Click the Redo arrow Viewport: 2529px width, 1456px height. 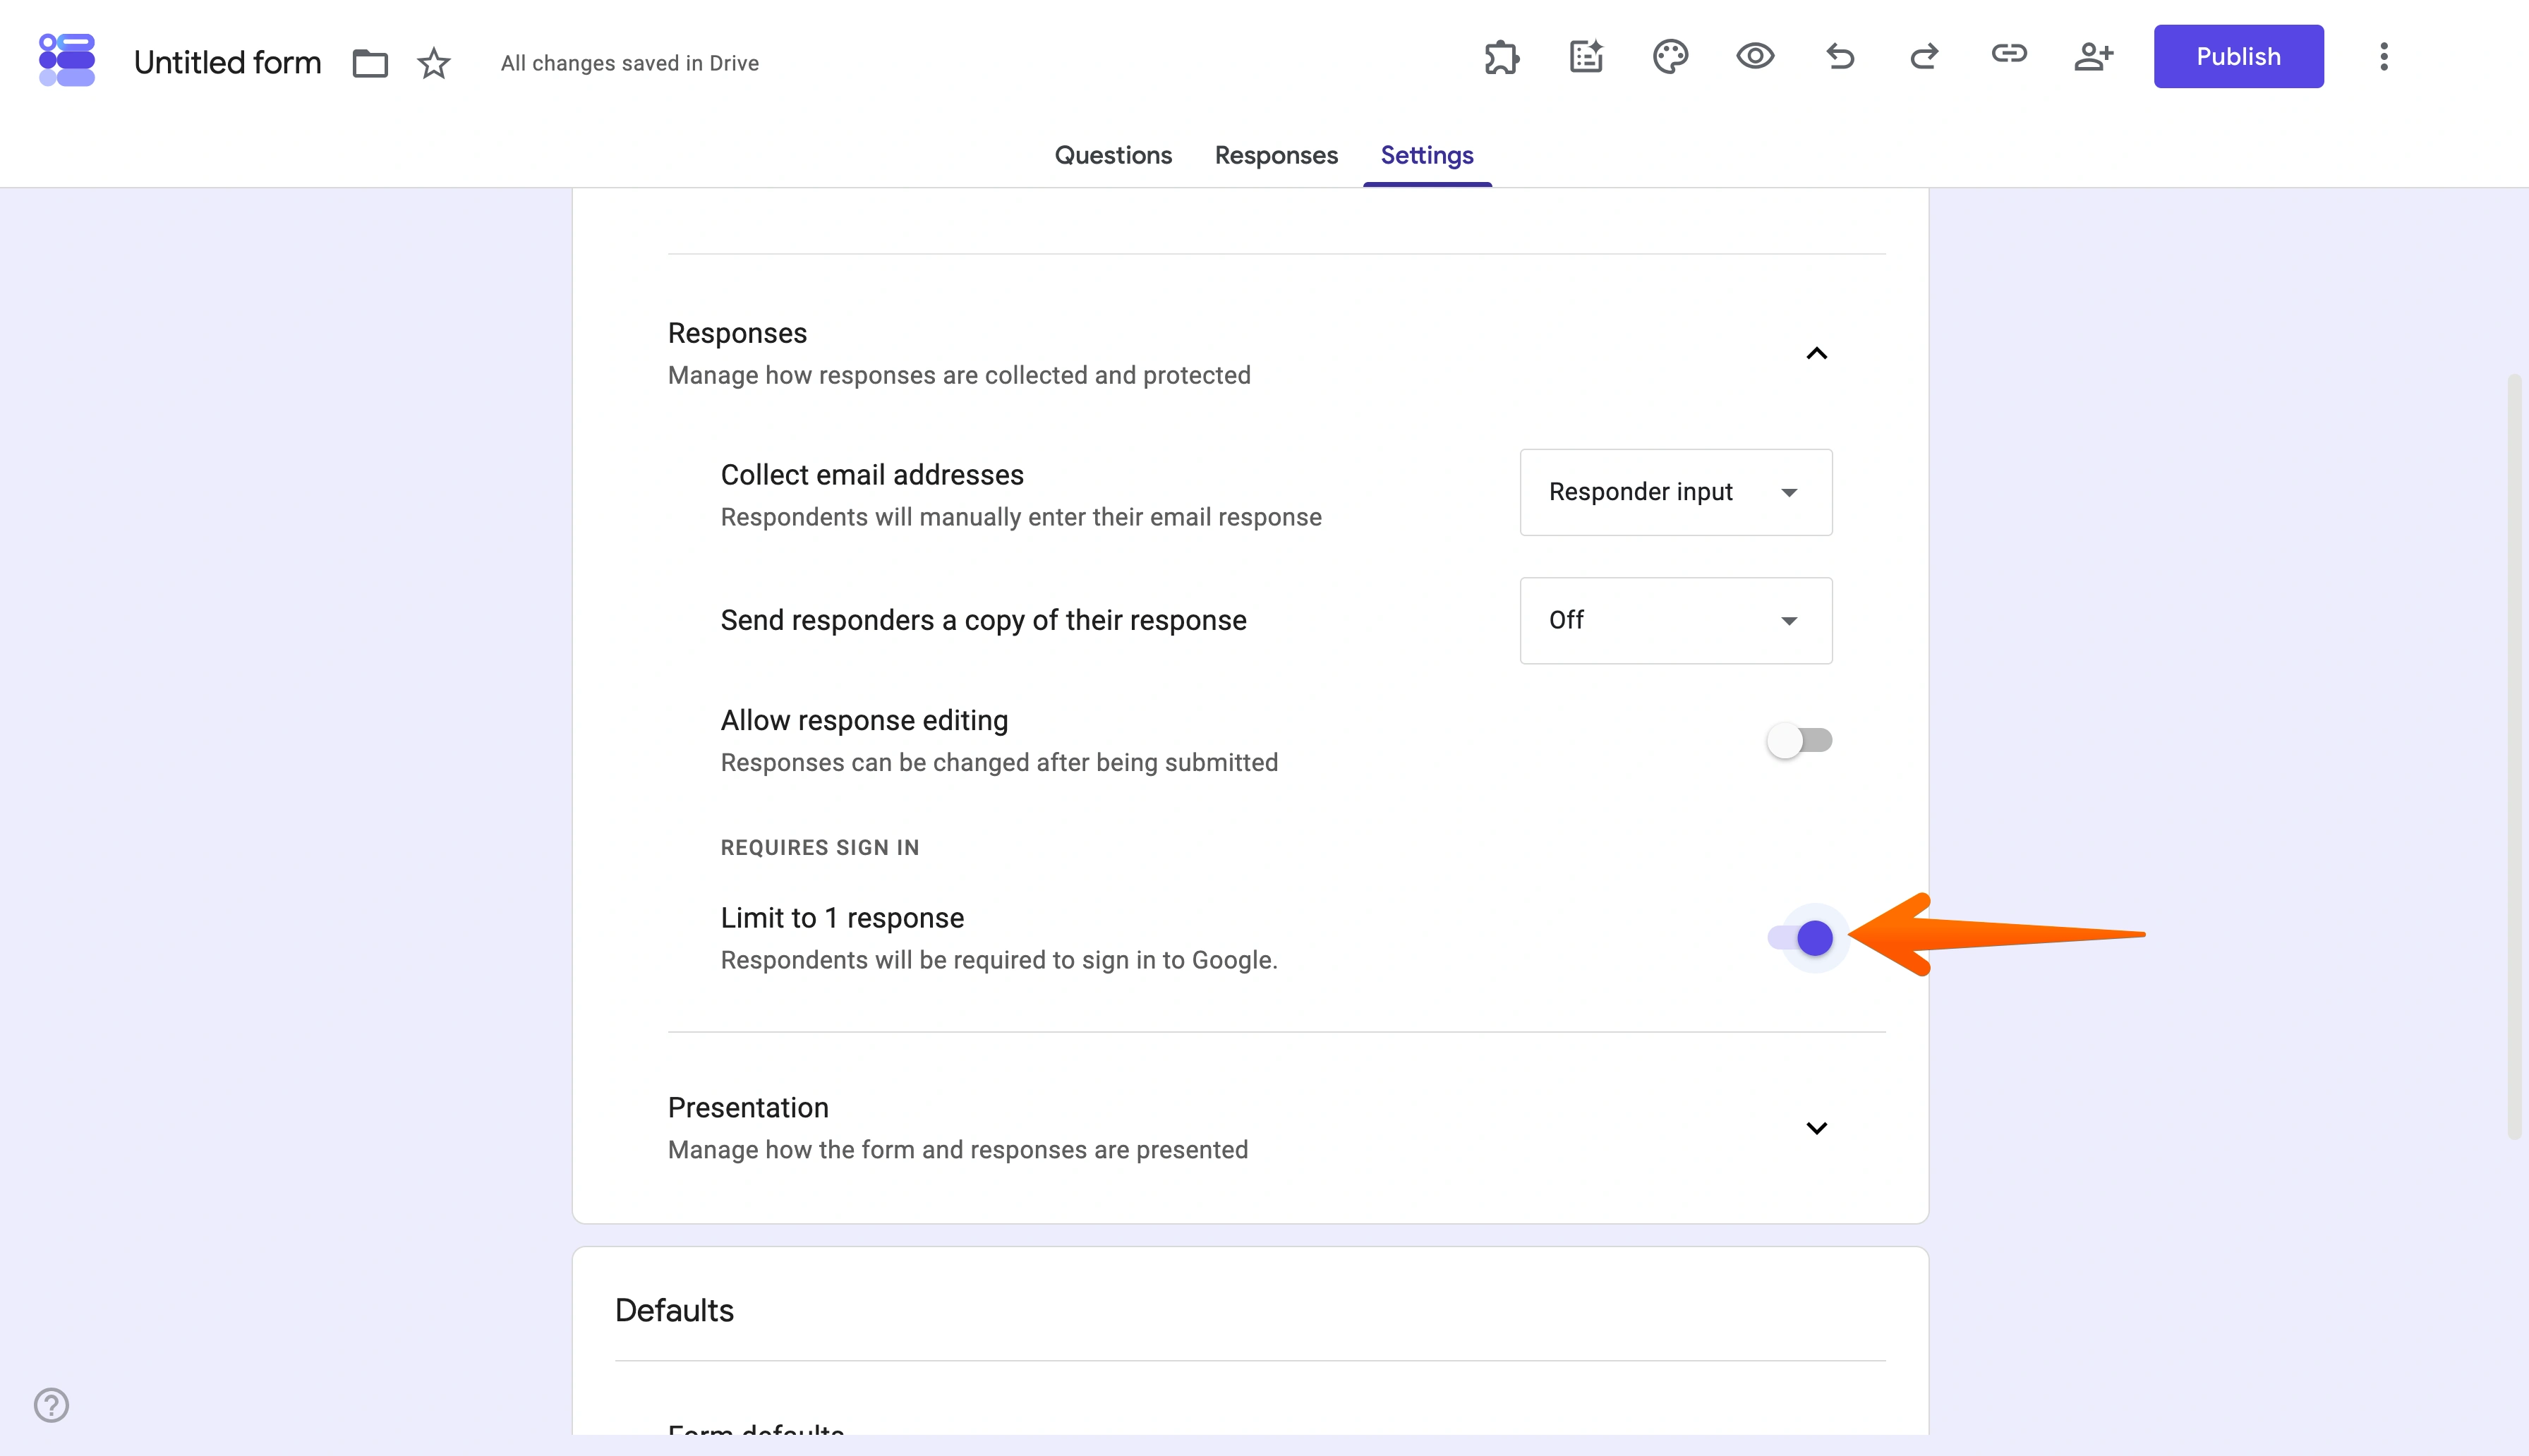[1924, 56]
